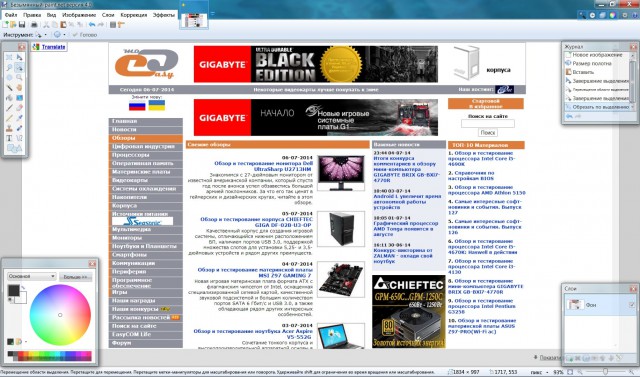Select the Zoom tool in toolbox
This screenshot has width=640, height=377.
[19, 77]
